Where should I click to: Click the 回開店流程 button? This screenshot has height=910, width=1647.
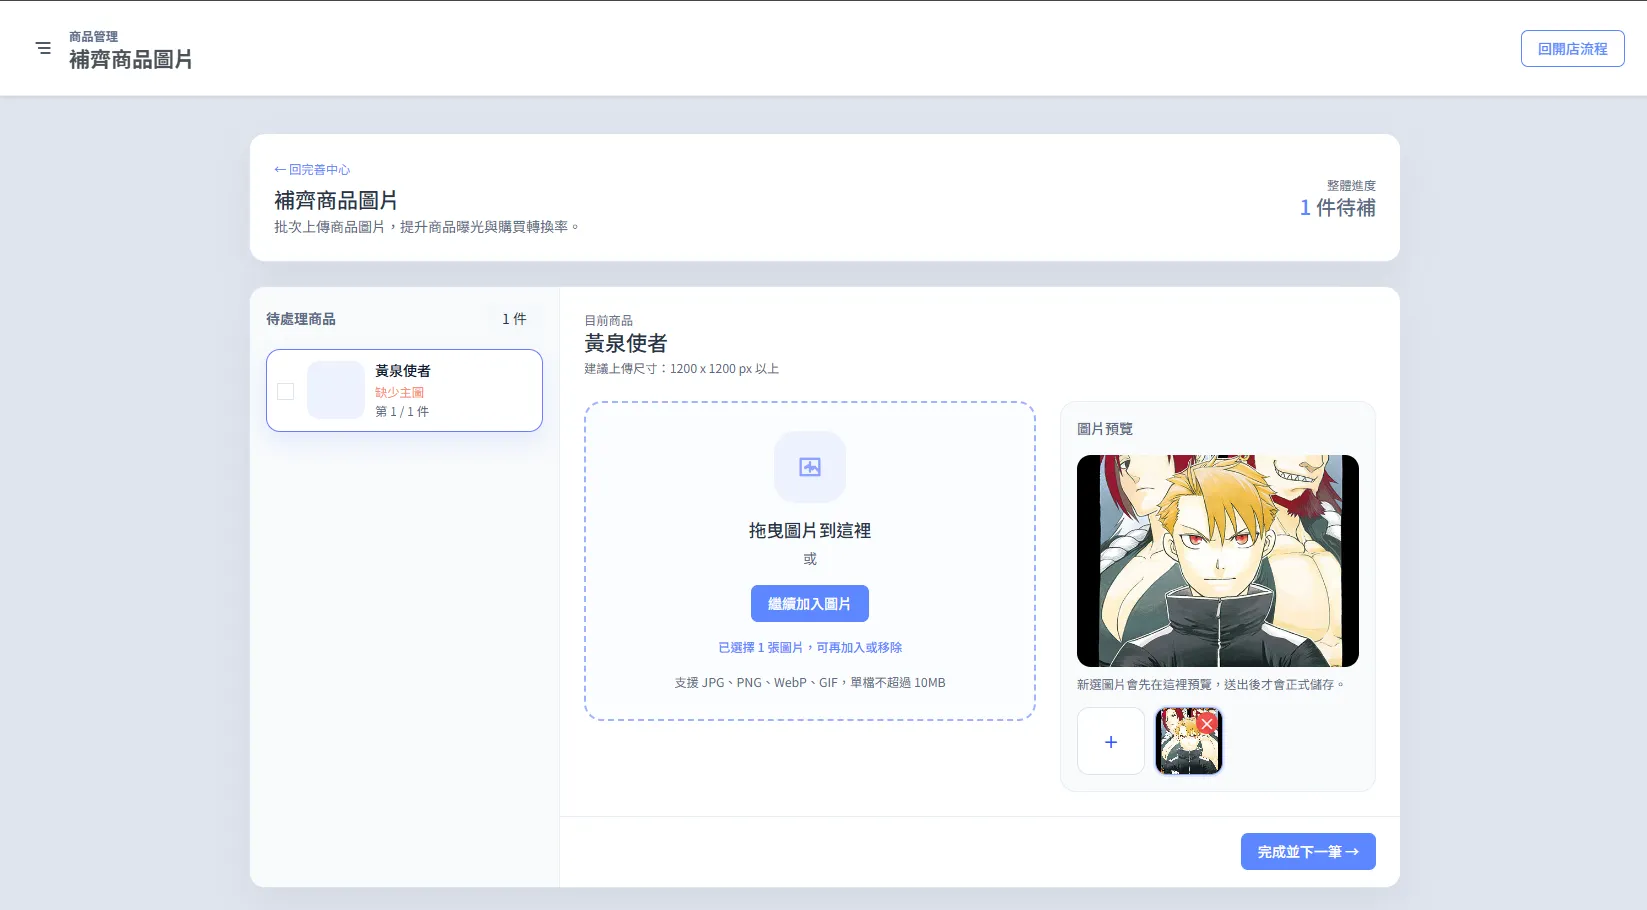[1572, 49]
